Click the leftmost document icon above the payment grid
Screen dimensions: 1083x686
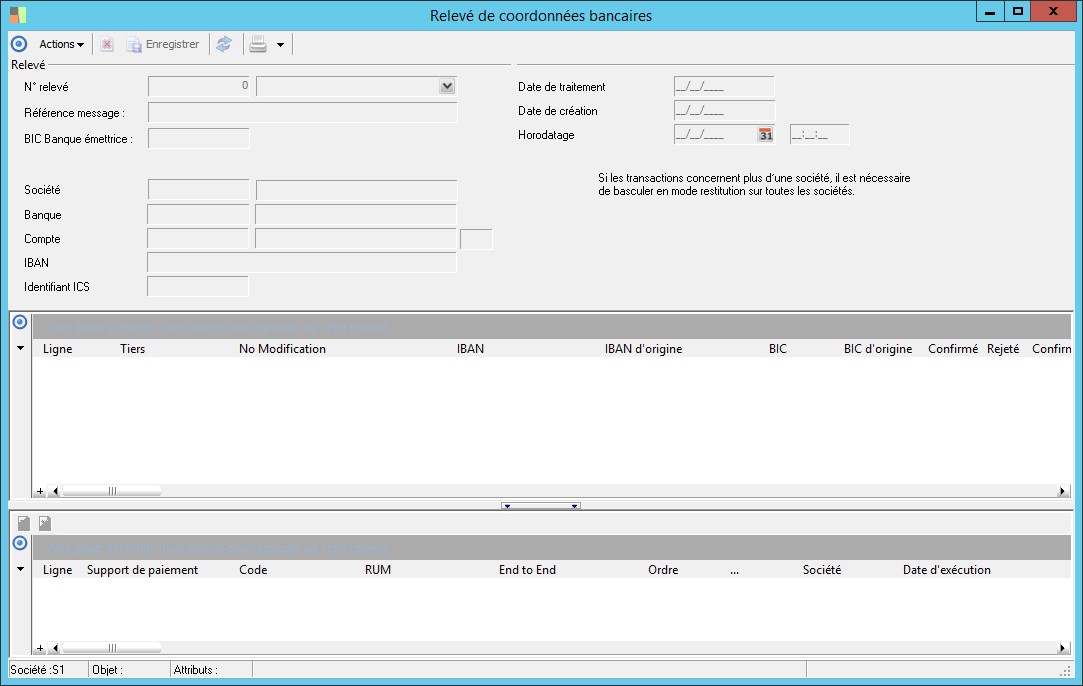pos(23,523)
